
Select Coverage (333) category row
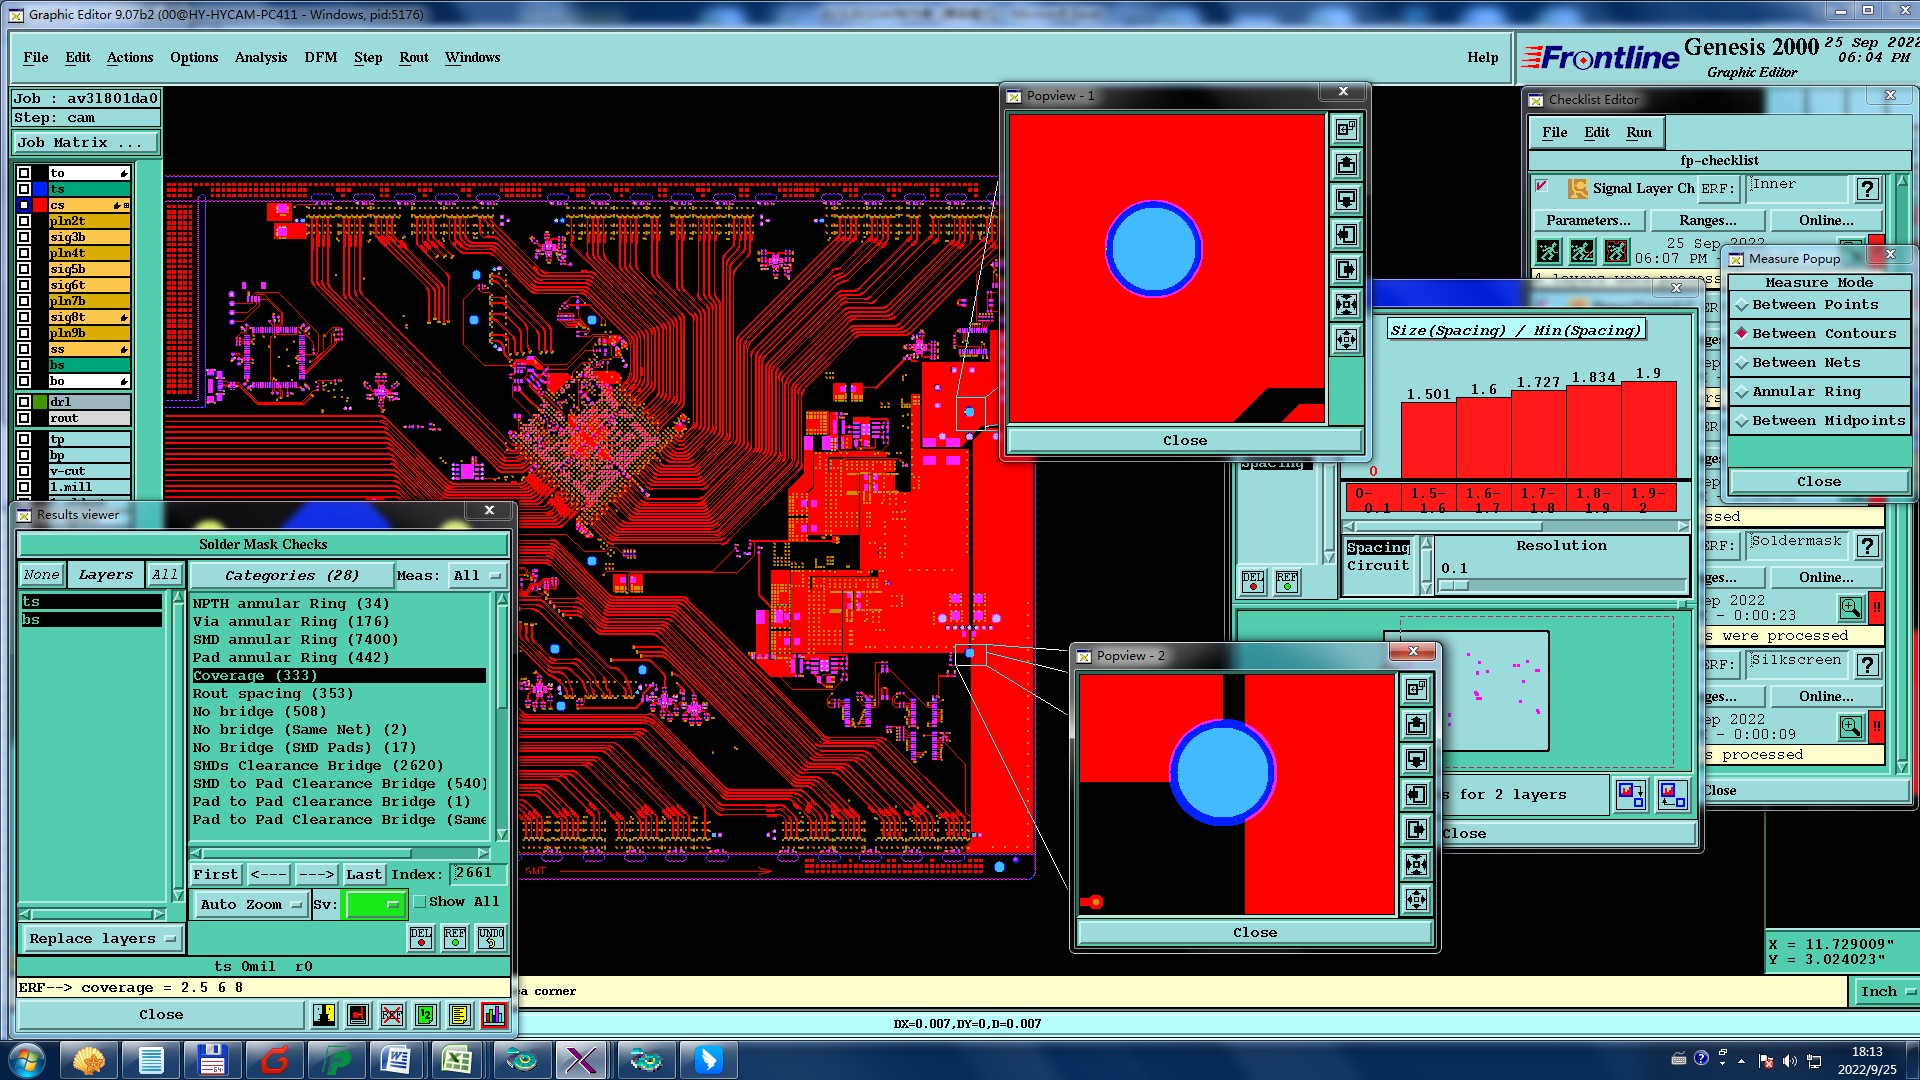[339, 676]
